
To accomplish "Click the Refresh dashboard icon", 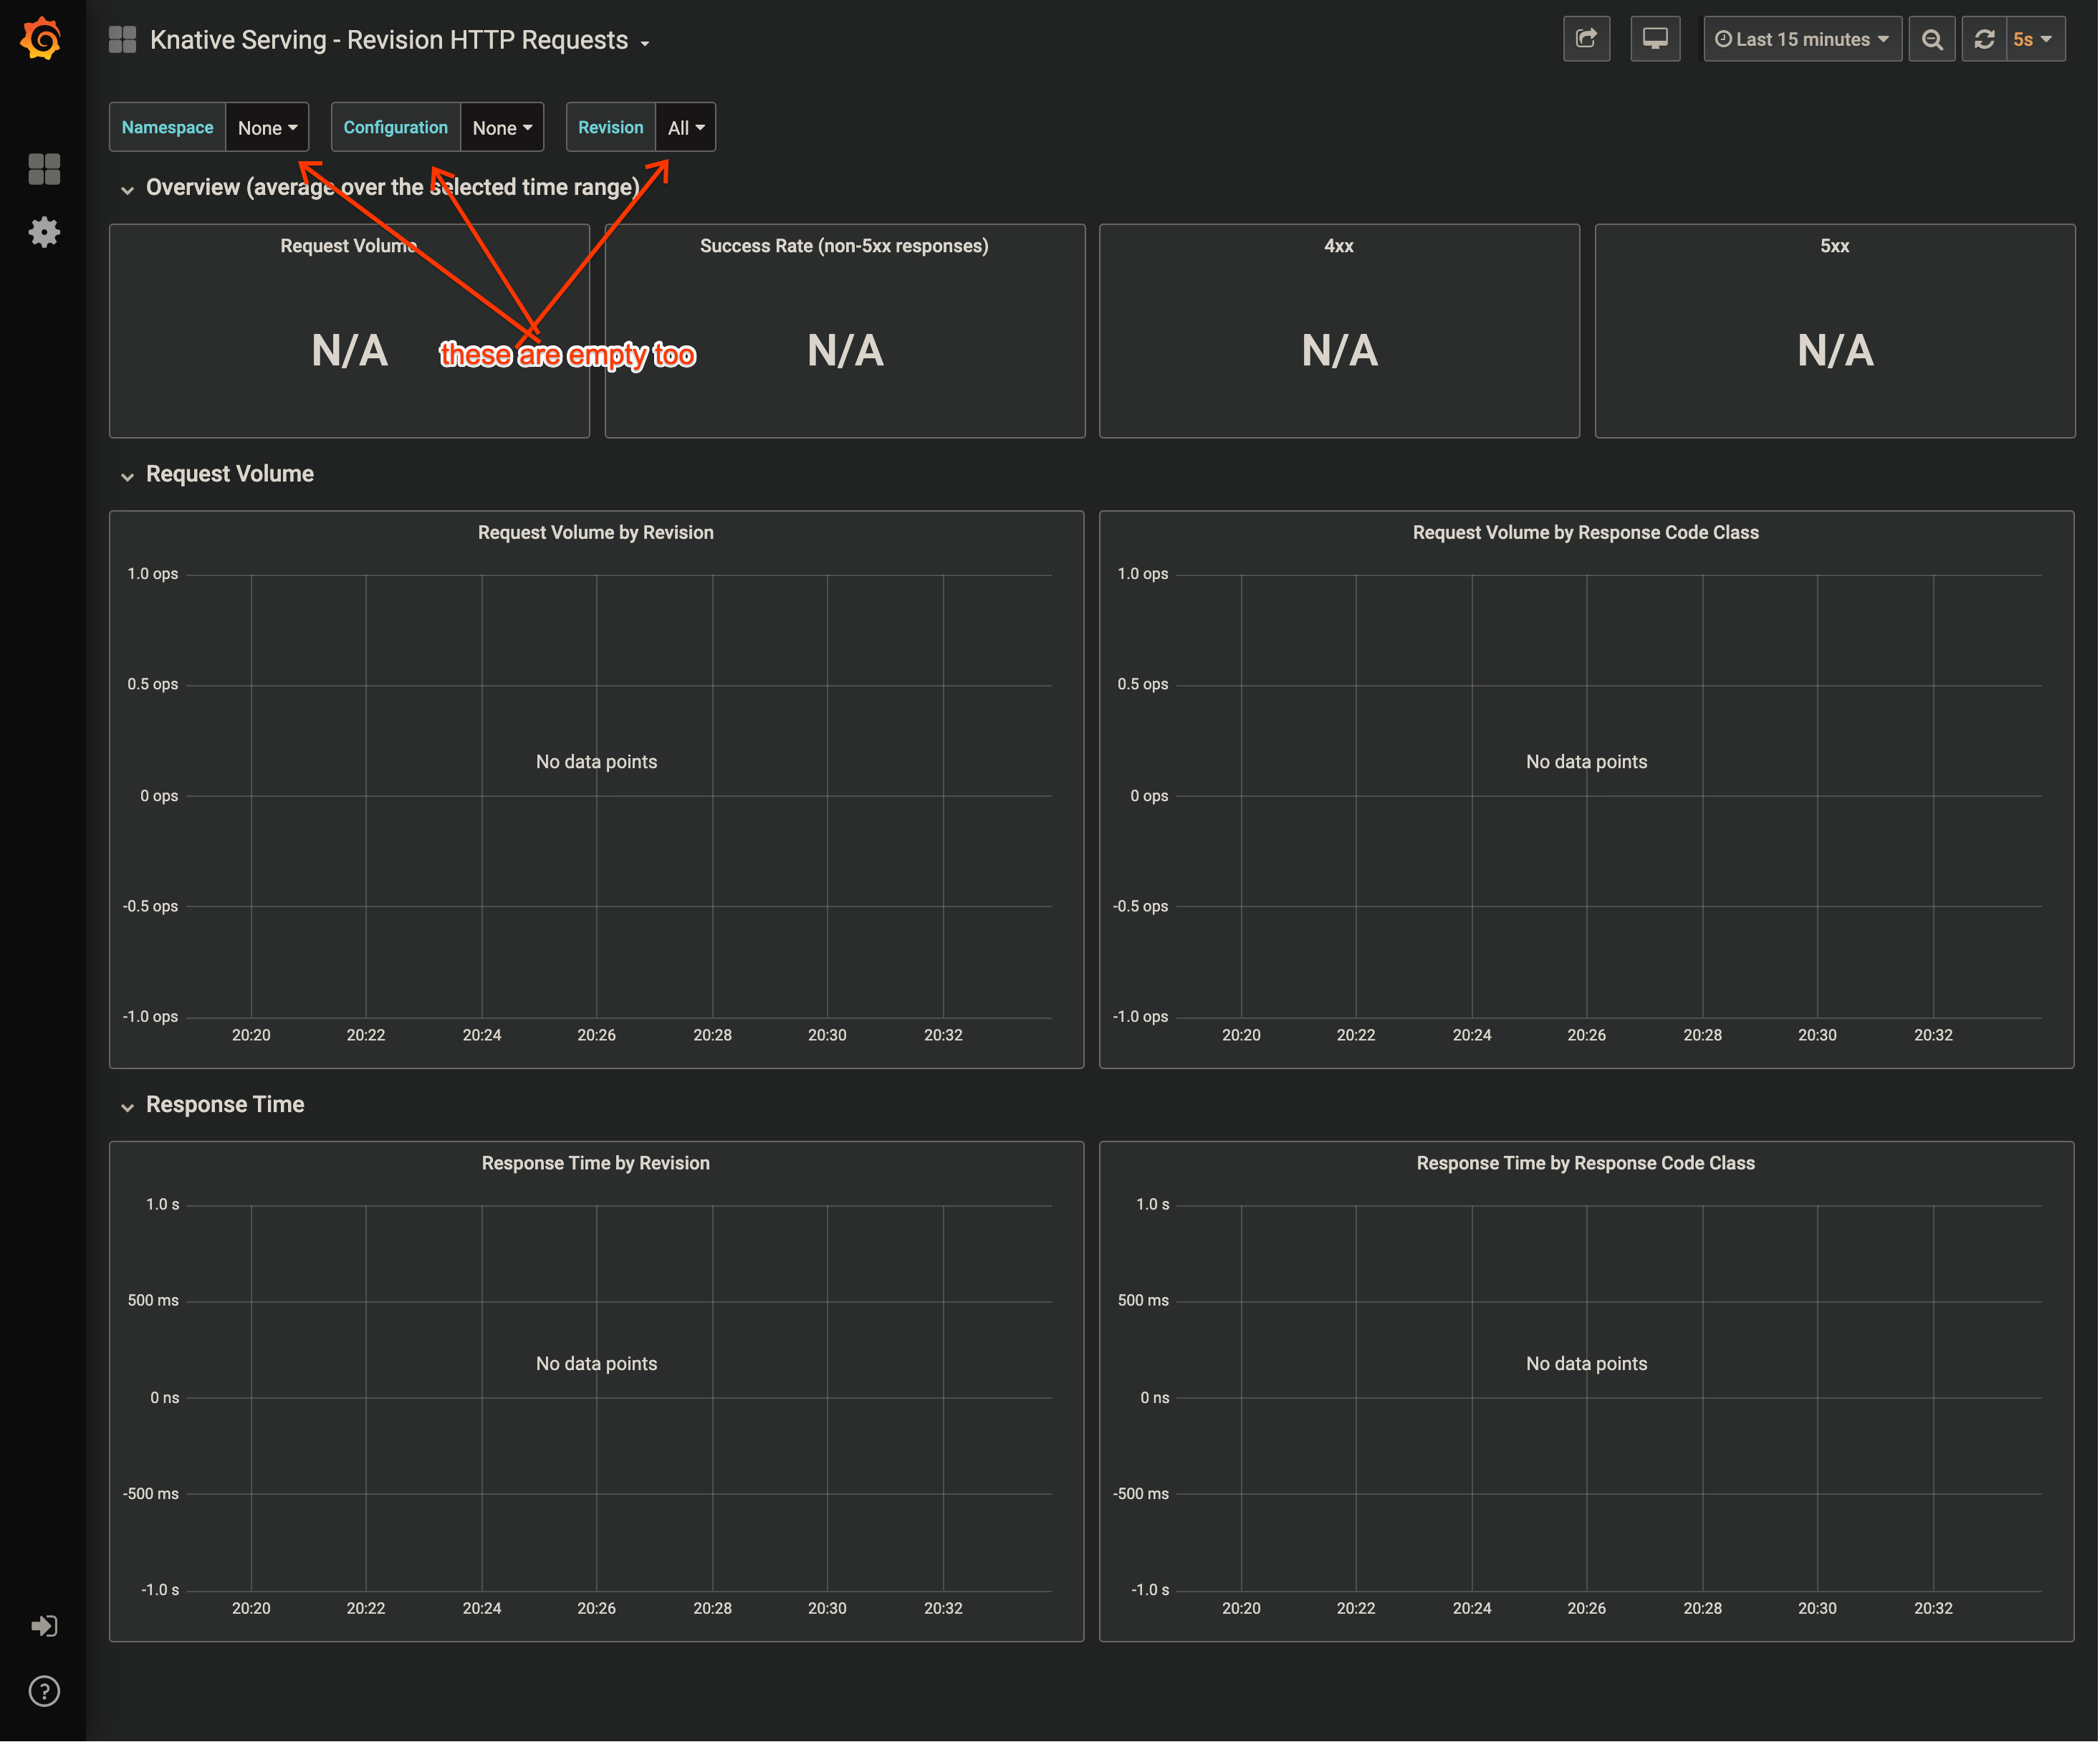I will 1984,39.
